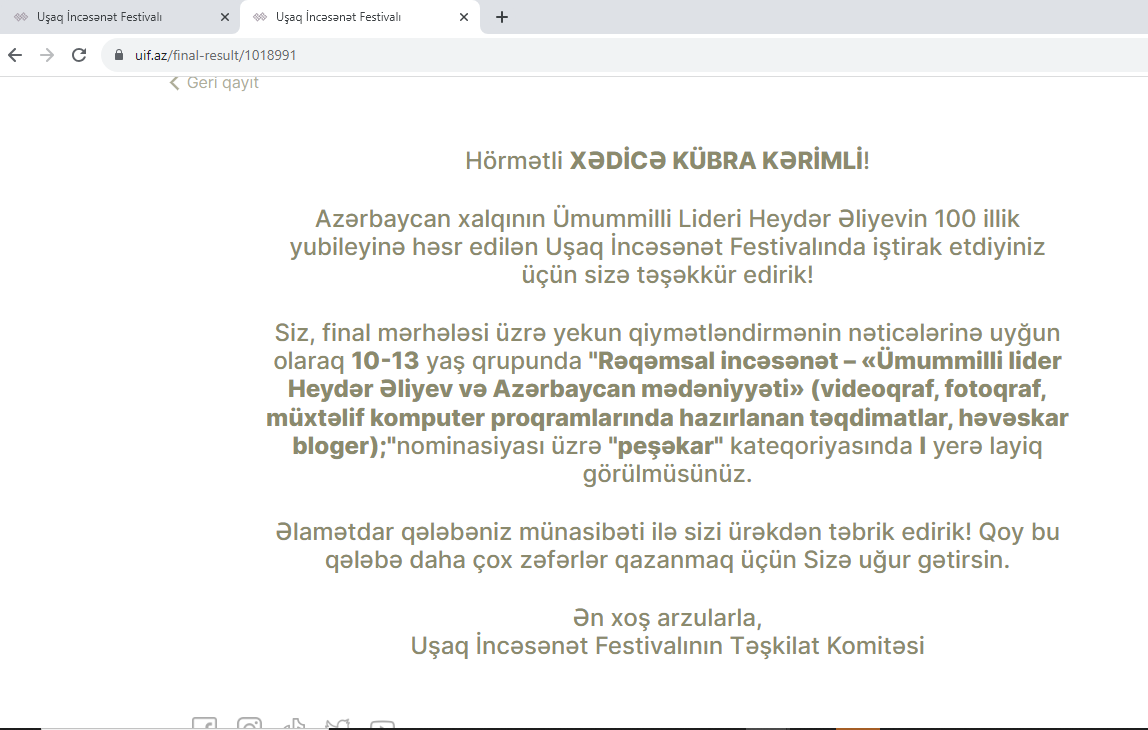Viewport: 1148px width, 730px height.
Task: Click the word 'görülmüsünüz.'
Action: 667,474
